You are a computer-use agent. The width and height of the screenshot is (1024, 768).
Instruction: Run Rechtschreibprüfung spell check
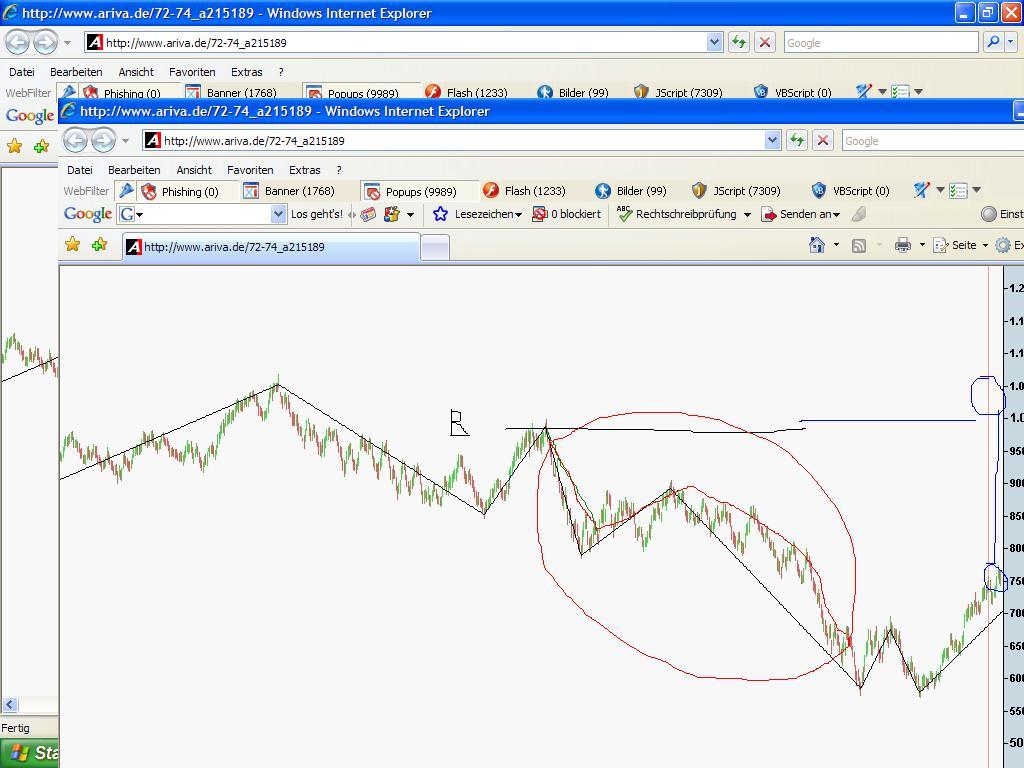pos(681,214)
